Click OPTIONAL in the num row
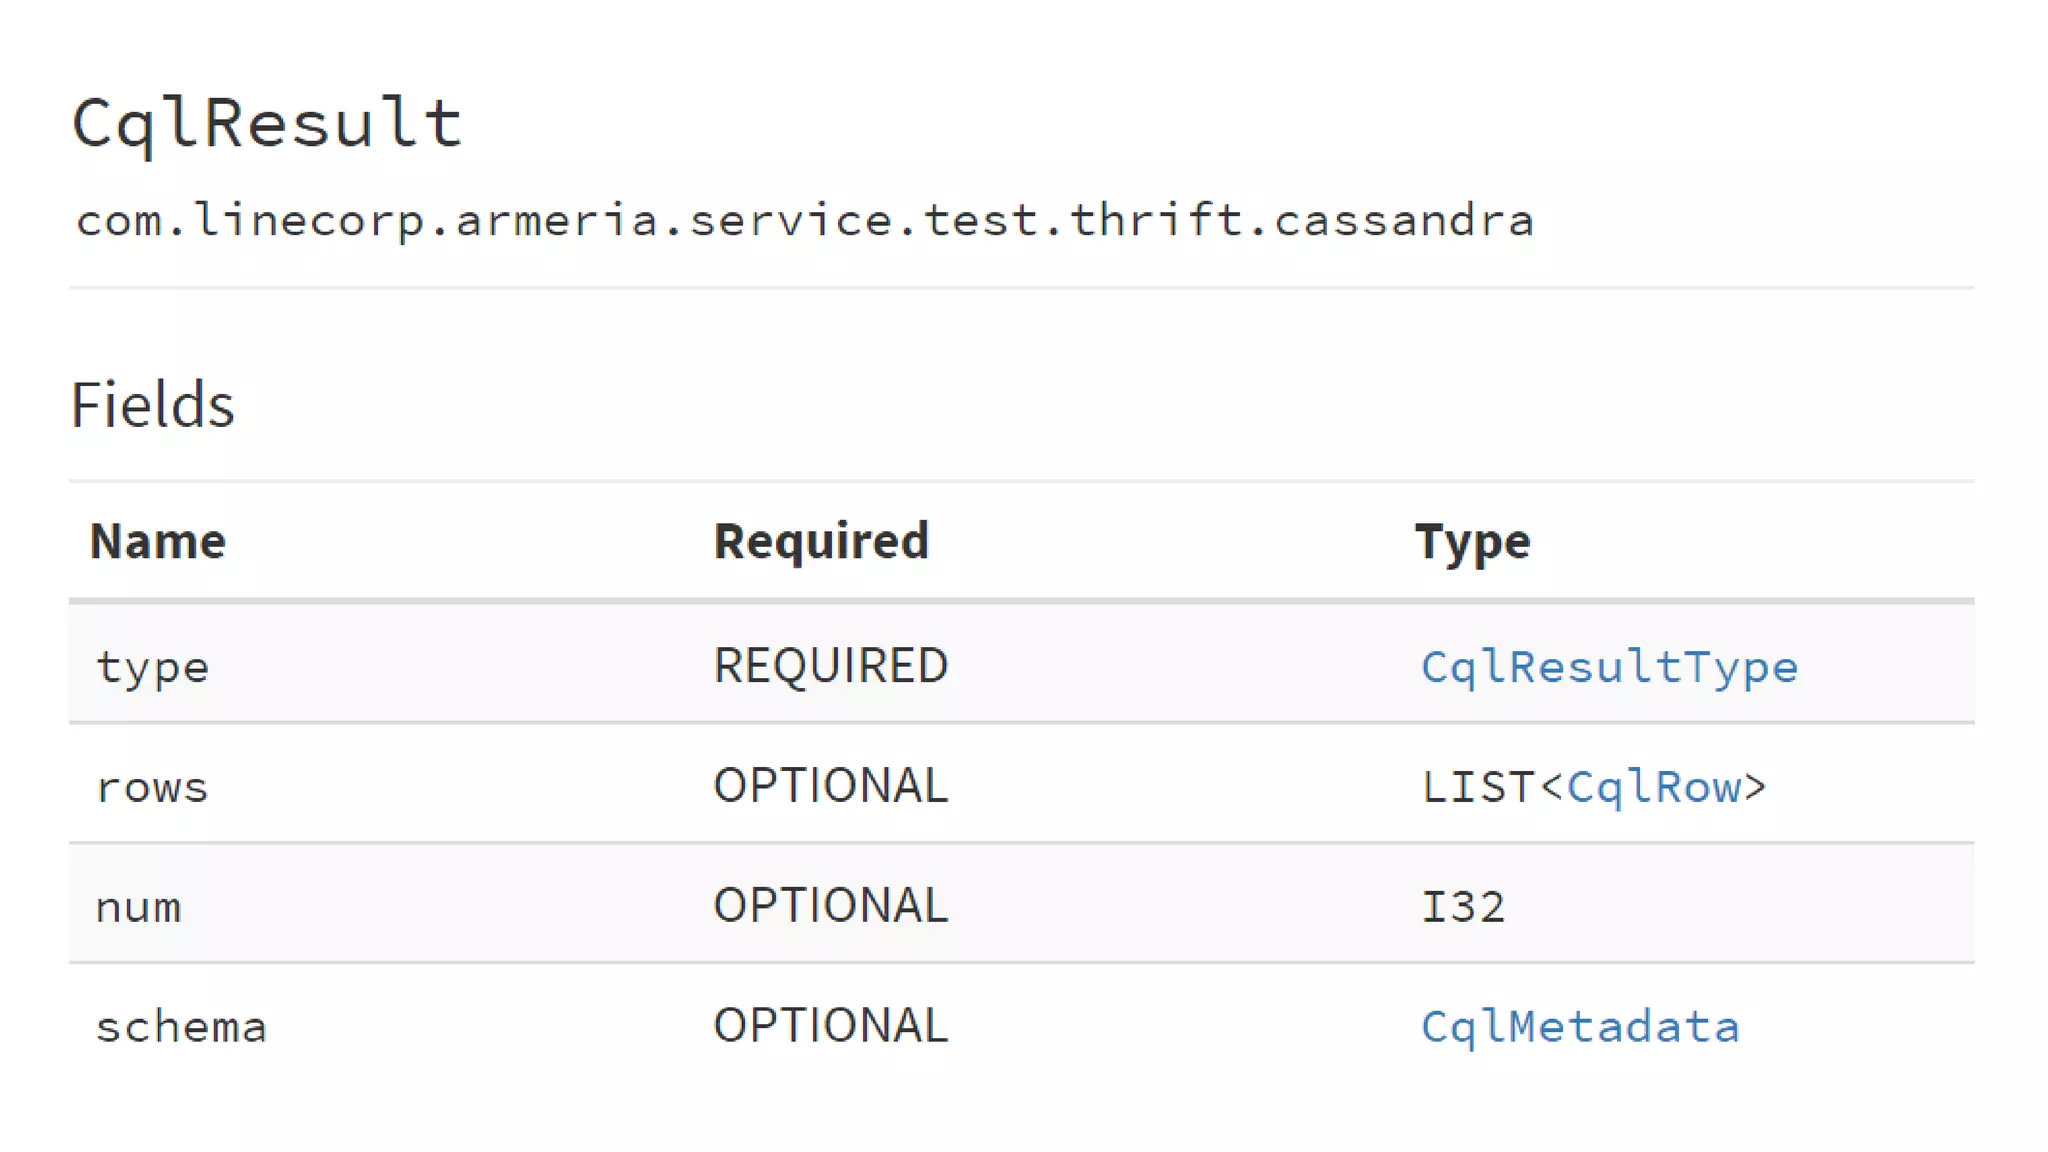Image resolution: width=2048 pixels, height=1152 pixels. [830, 906]
